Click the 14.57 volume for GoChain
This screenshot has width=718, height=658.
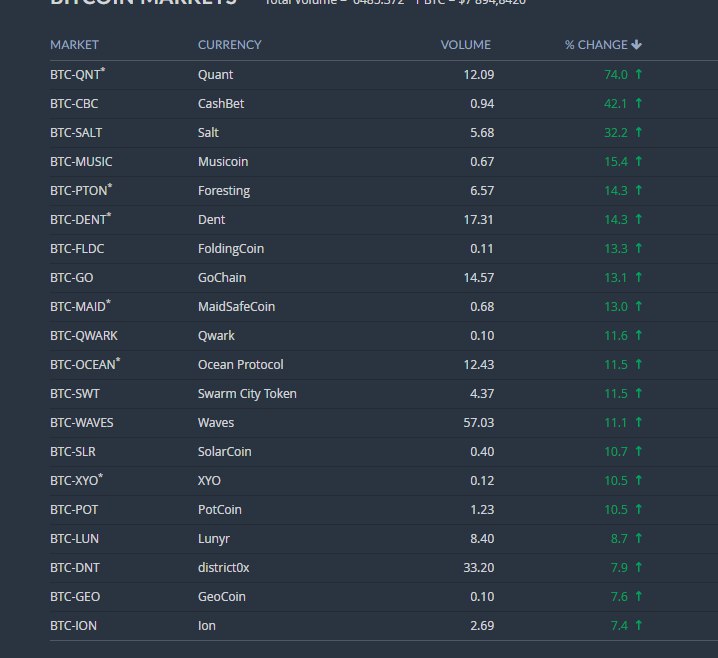479,277
